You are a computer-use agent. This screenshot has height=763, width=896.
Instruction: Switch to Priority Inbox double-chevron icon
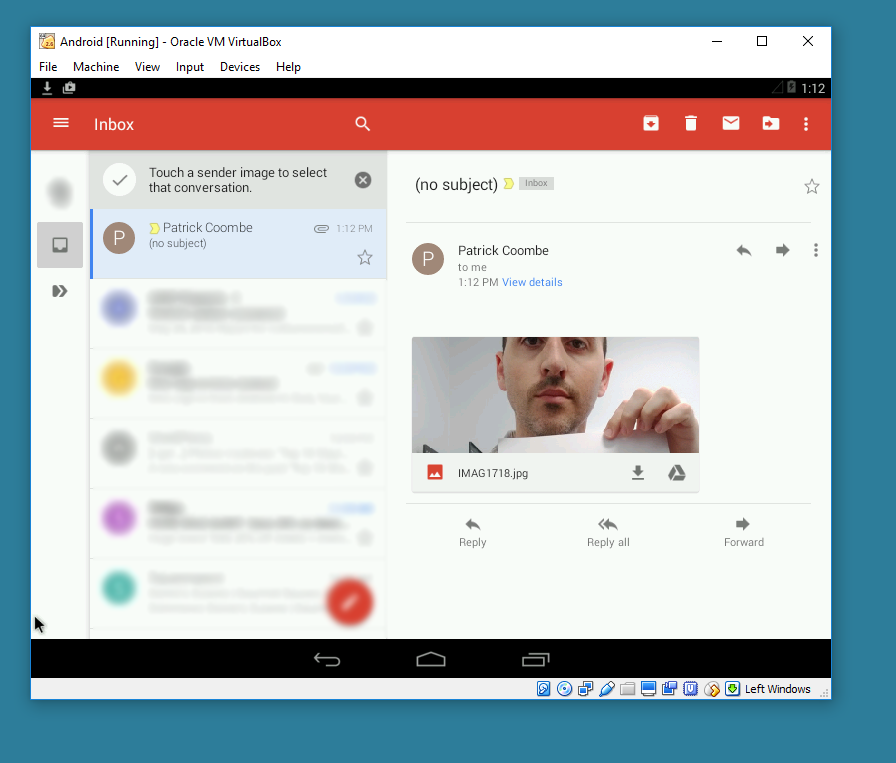coord(60,291)
